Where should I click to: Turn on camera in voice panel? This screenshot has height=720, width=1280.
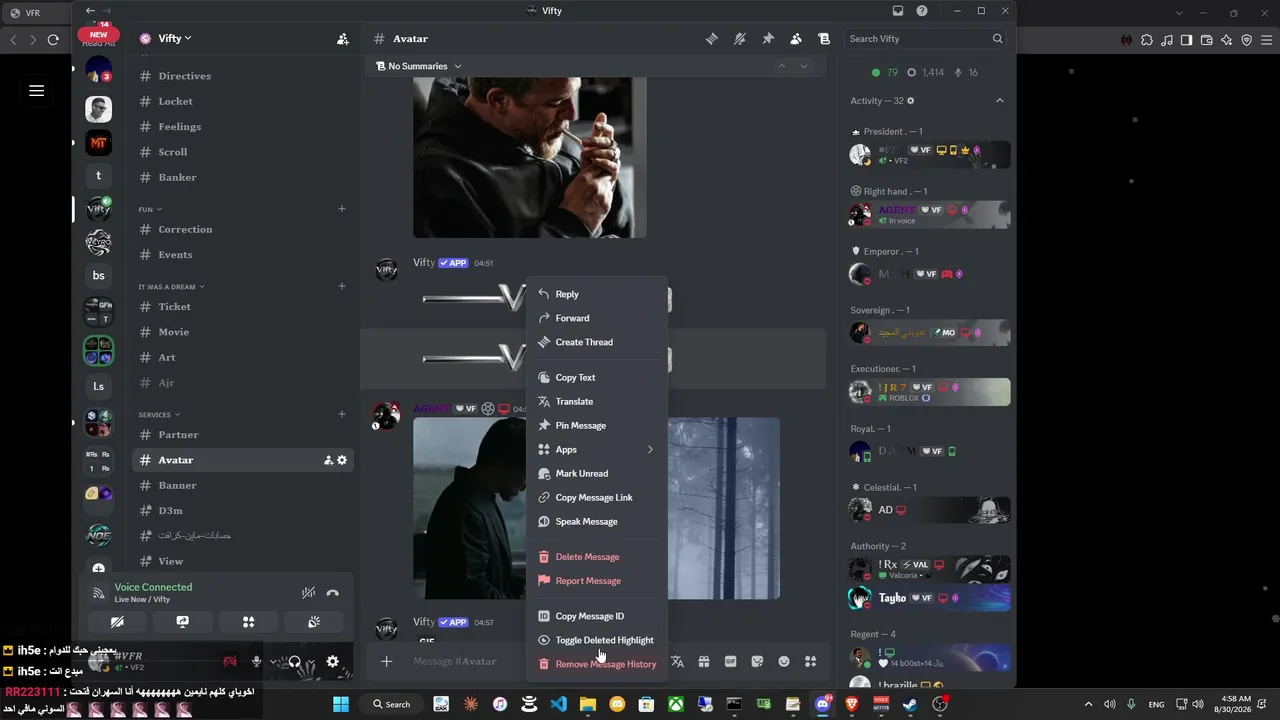tap(117, 622)
